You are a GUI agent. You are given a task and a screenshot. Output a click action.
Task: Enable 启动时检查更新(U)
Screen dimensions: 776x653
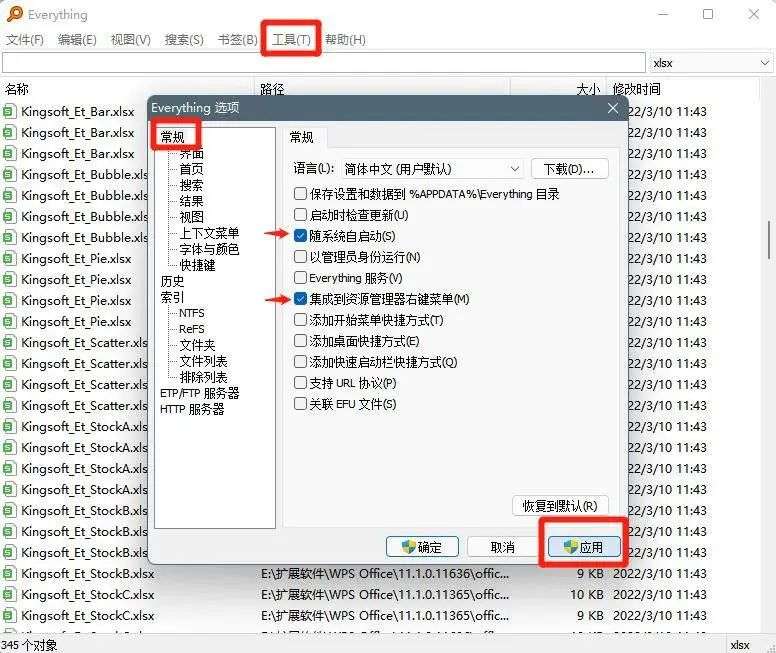point(300,215)
